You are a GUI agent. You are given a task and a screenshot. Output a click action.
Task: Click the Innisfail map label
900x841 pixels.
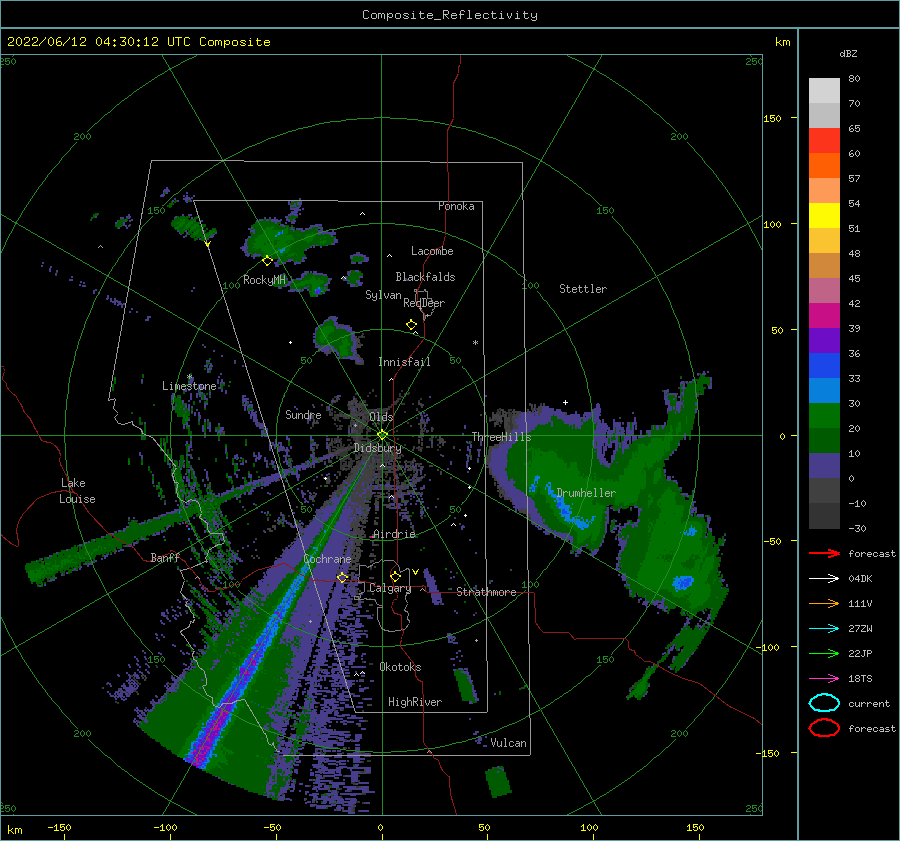[x=404, y=362]
